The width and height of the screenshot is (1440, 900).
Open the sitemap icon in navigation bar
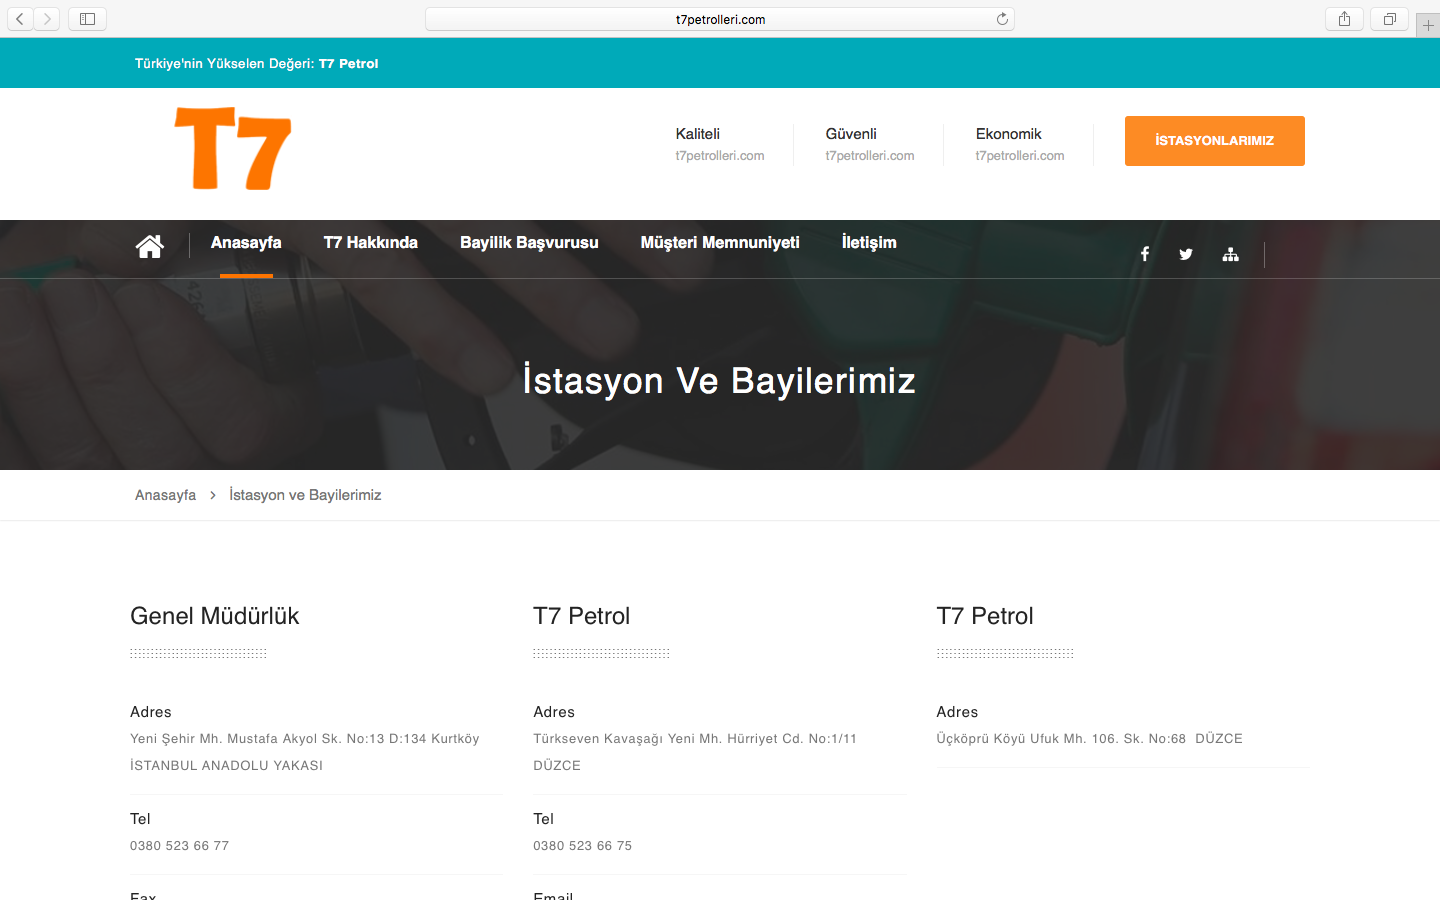point(1231,254)
